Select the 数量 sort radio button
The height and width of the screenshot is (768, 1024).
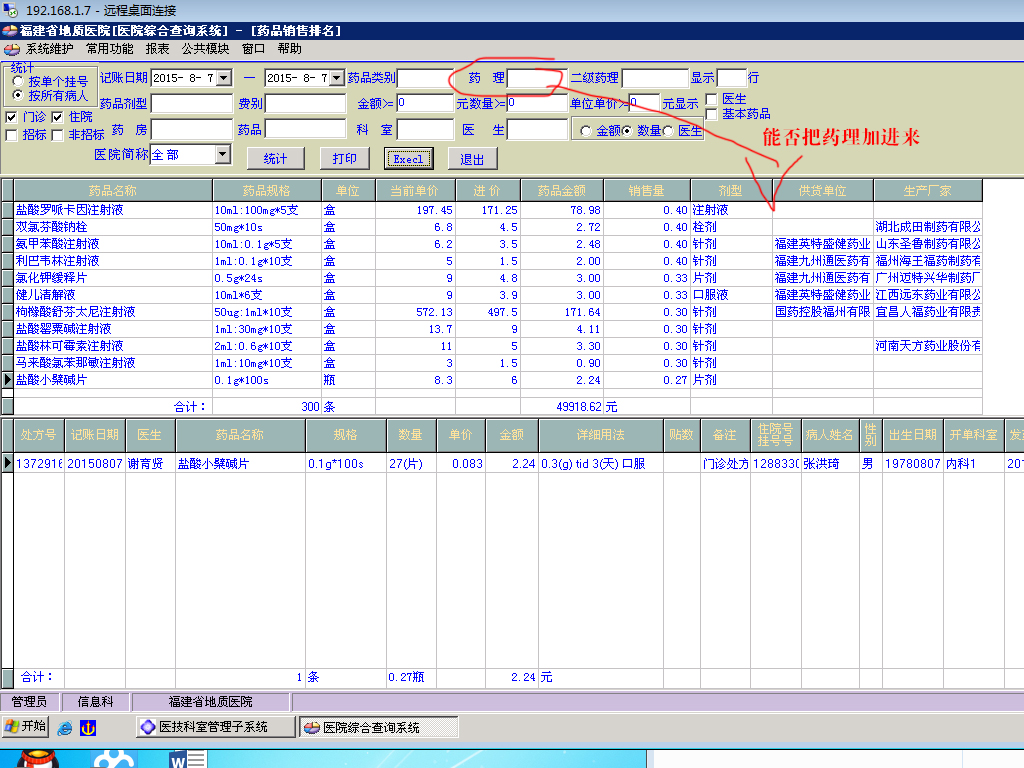tap(627, 131)
